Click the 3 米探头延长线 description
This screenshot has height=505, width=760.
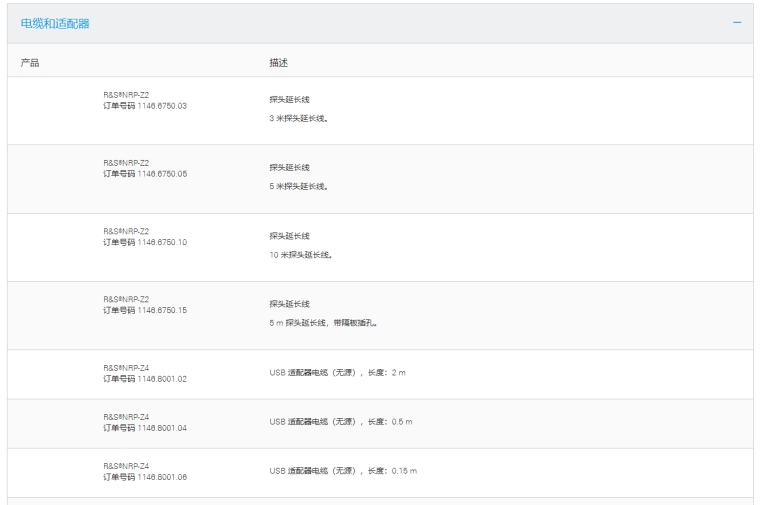click(x=299, y=118)
